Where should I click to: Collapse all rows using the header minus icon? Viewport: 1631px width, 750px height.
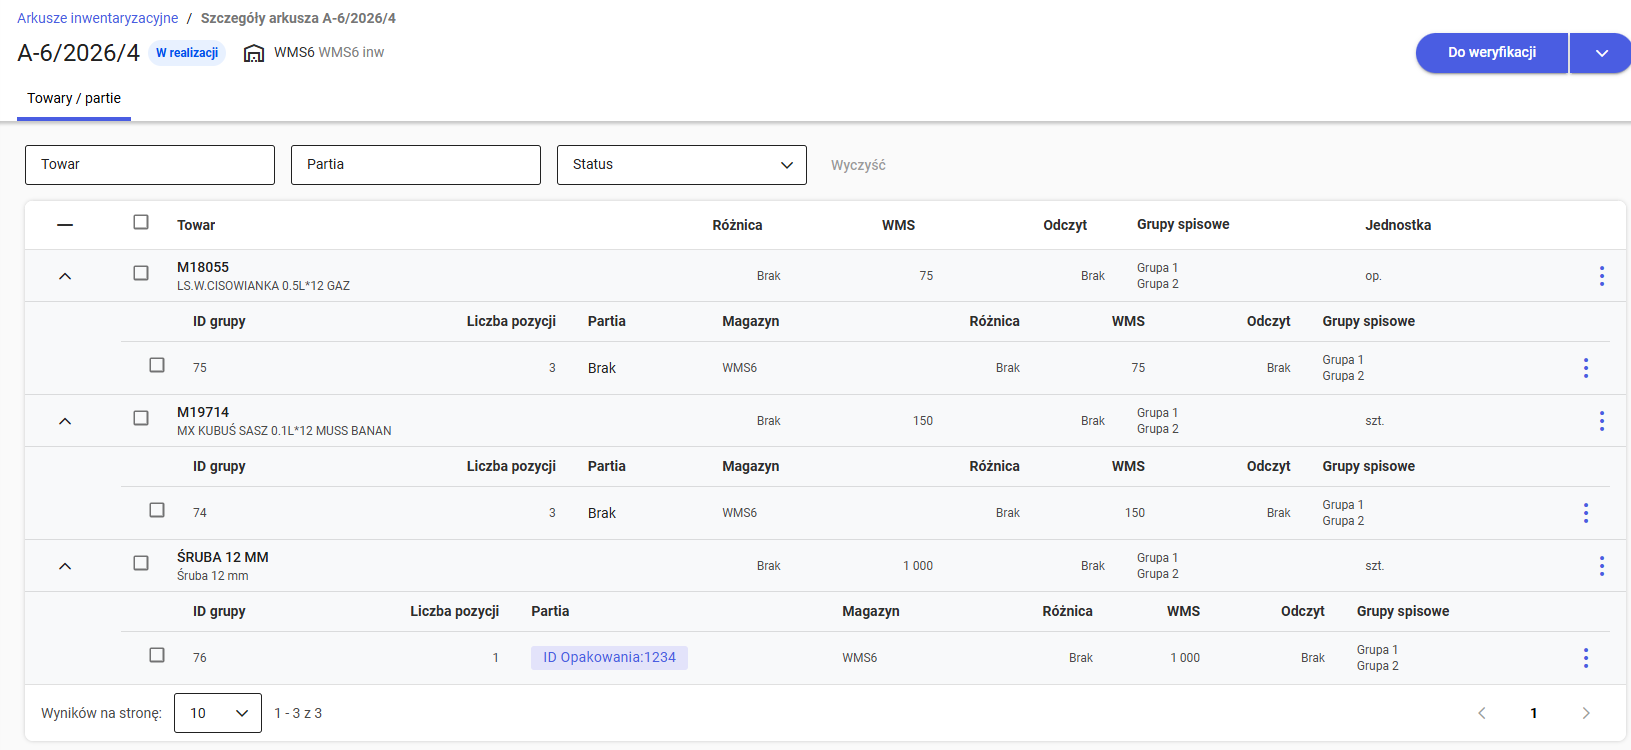point(65,225)
